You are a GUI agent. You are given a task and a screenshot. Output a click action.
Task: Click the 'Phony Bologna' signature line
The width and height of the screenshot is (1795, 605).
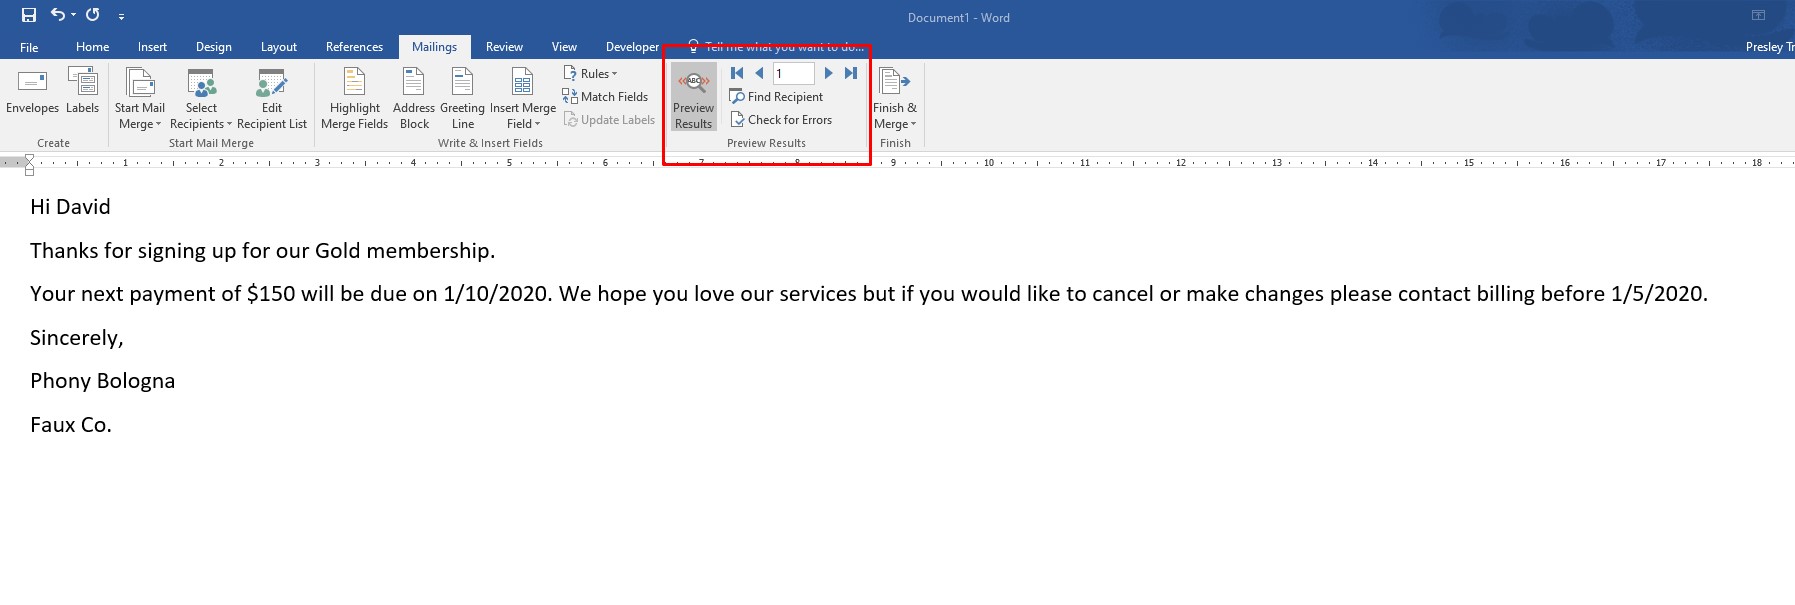point(102,381)
